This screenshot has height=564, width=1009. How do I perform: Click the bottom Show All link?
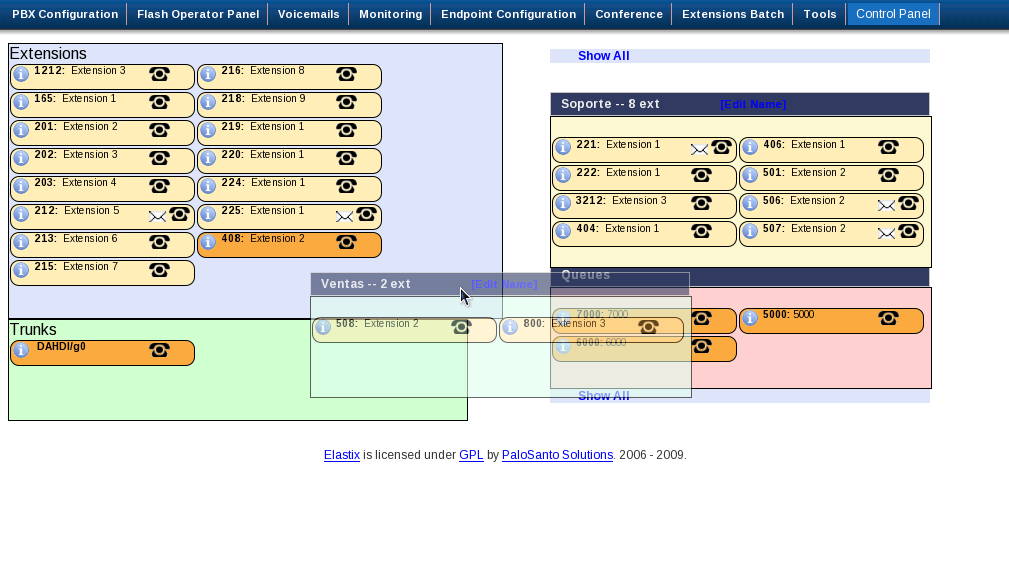click(x=603, y=396)
